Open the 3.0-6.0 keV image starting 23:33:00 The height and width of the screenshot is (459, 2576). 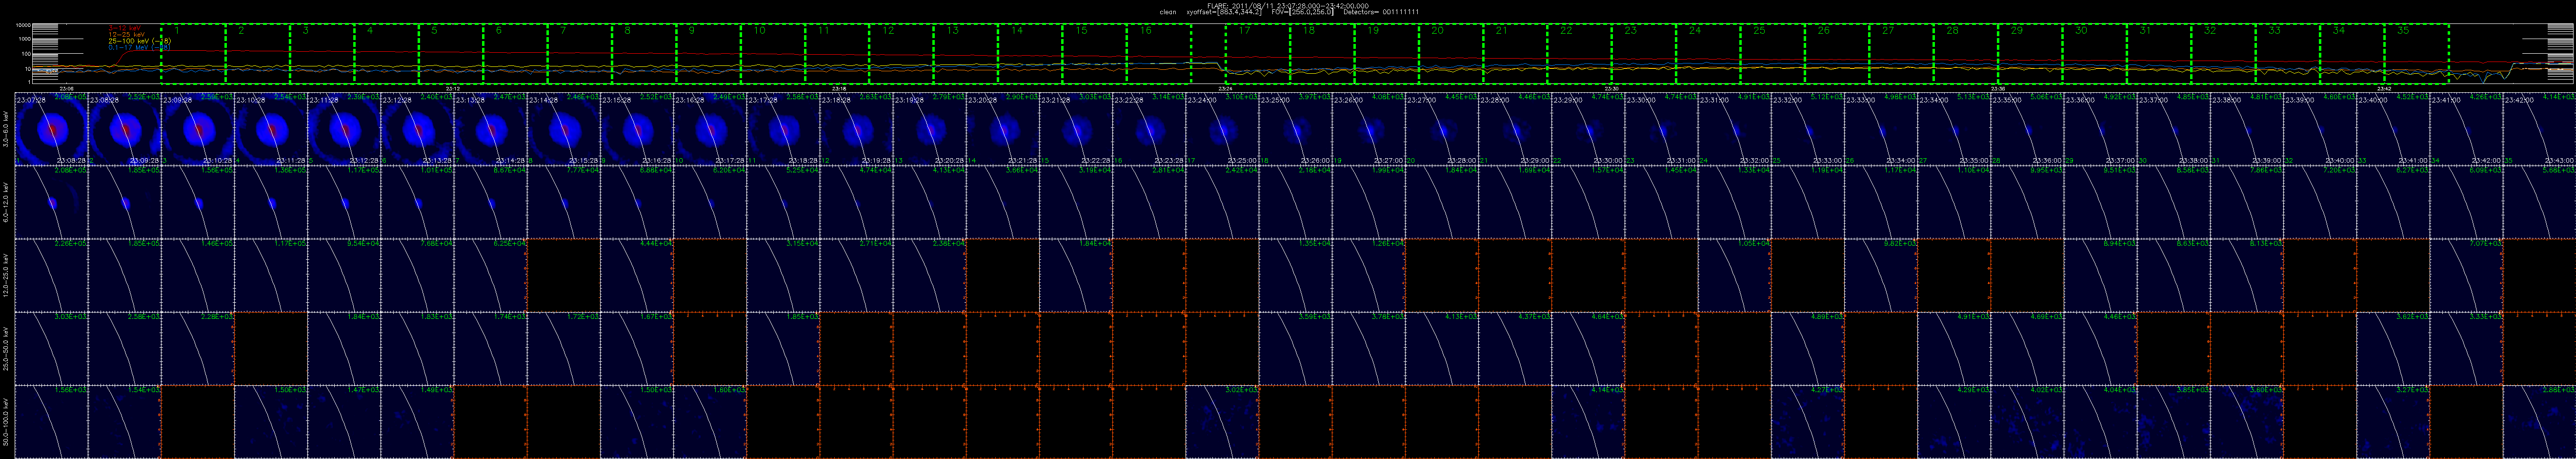(x=1881, y=129)
